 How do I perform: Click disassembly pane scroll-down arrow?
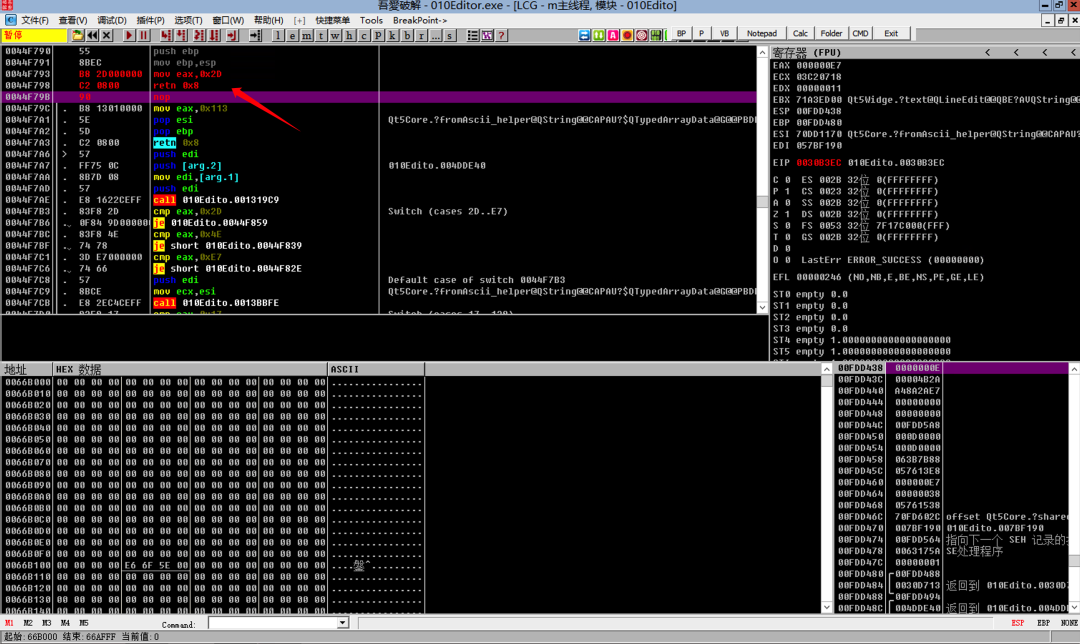pyautogui.click(x=762, y=308)
